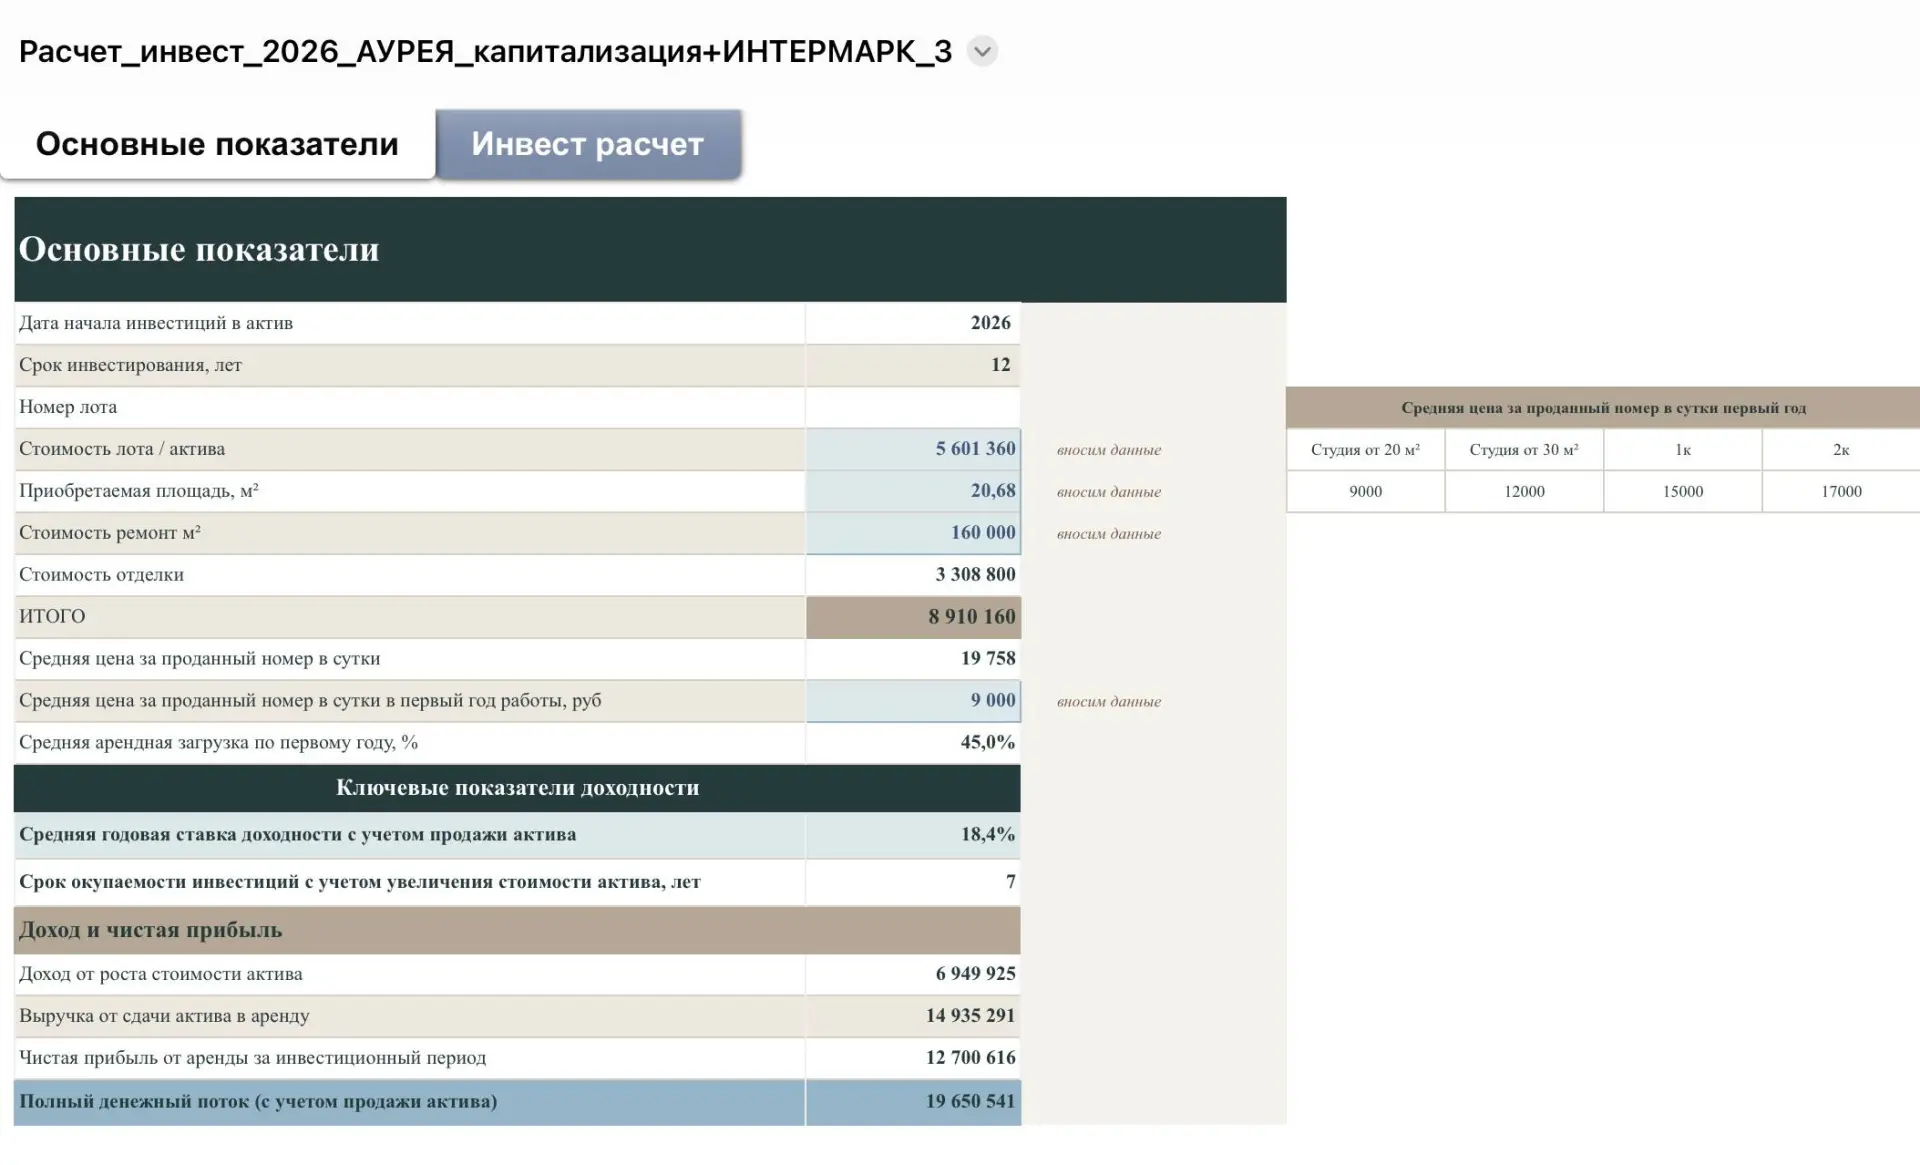
Task: Click the Срок инвестирования, лет label
Action: tap(130, 365)
